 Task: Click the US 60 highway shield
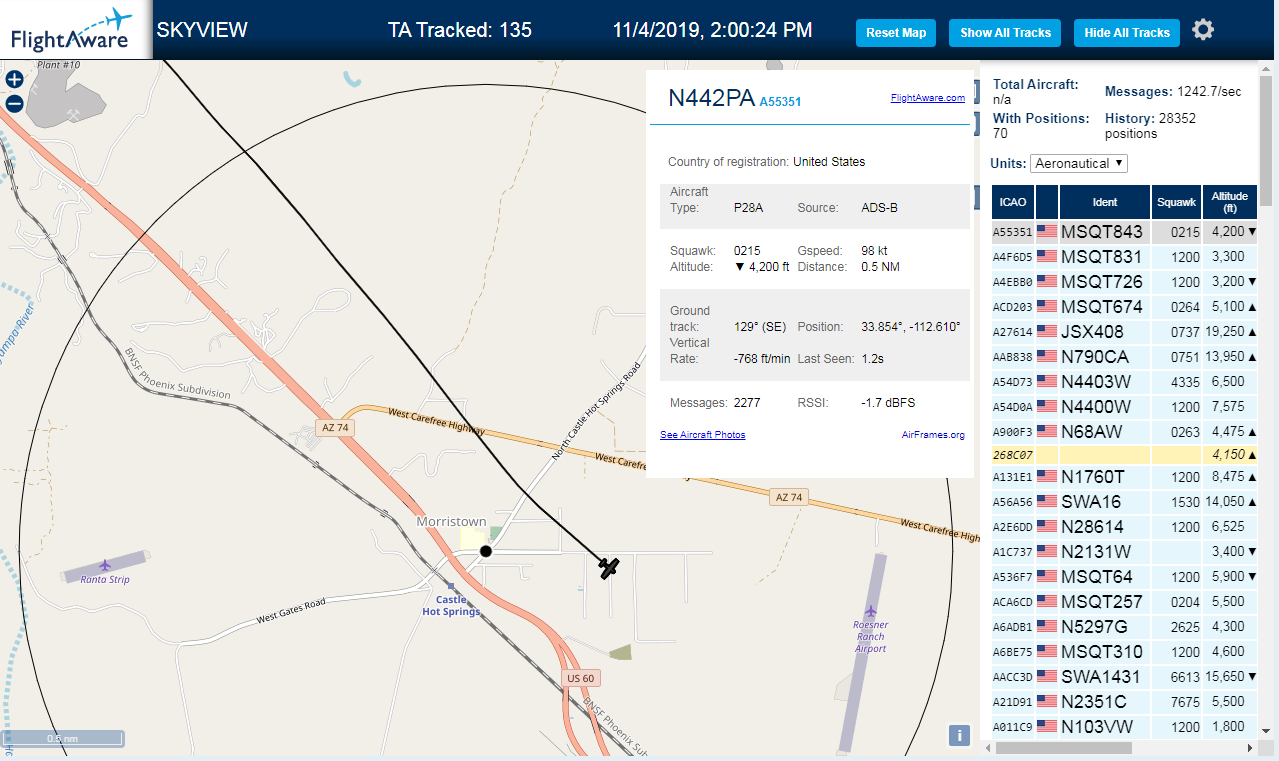(x=580, y=678)
